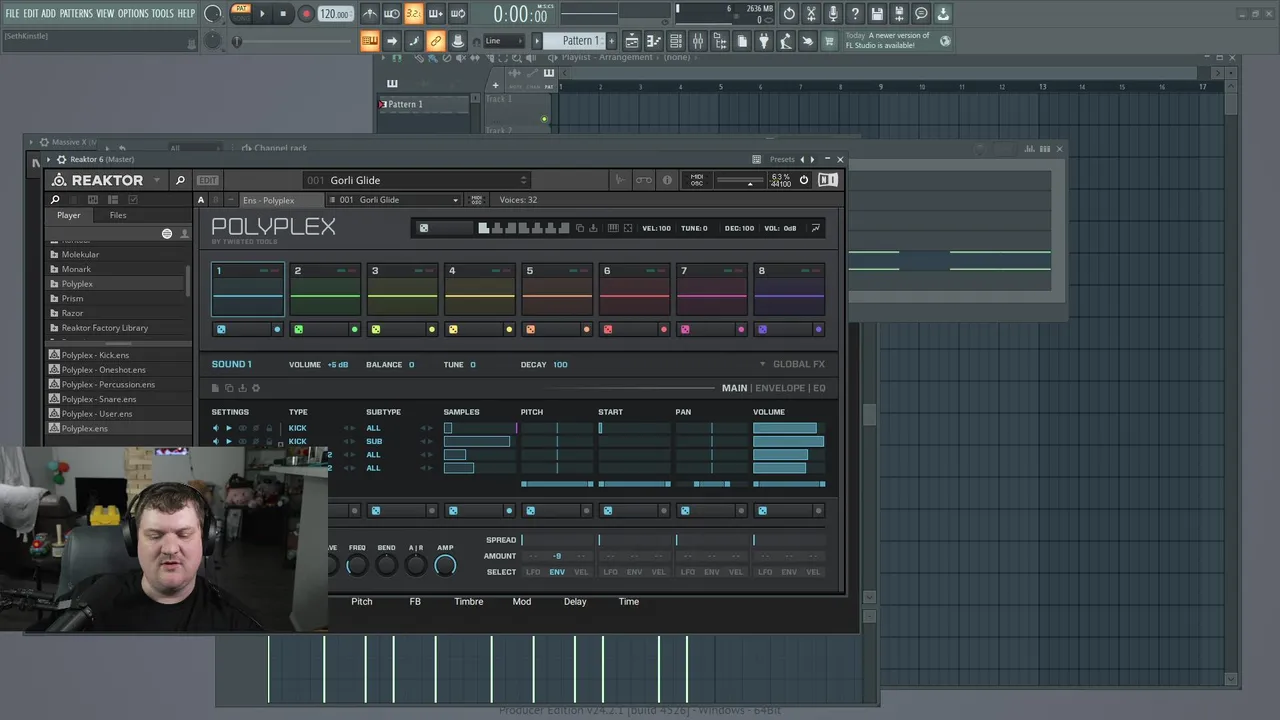The height and width of the screenshot is (720, 1280).
Task: Open HELP menu
Action: [x=186, y=14]
